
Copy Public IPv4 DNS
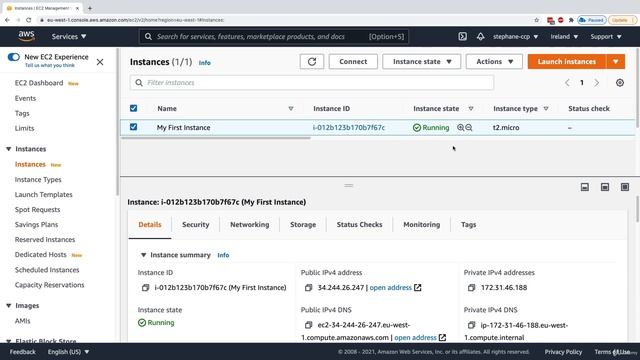(x=309, y=325)
